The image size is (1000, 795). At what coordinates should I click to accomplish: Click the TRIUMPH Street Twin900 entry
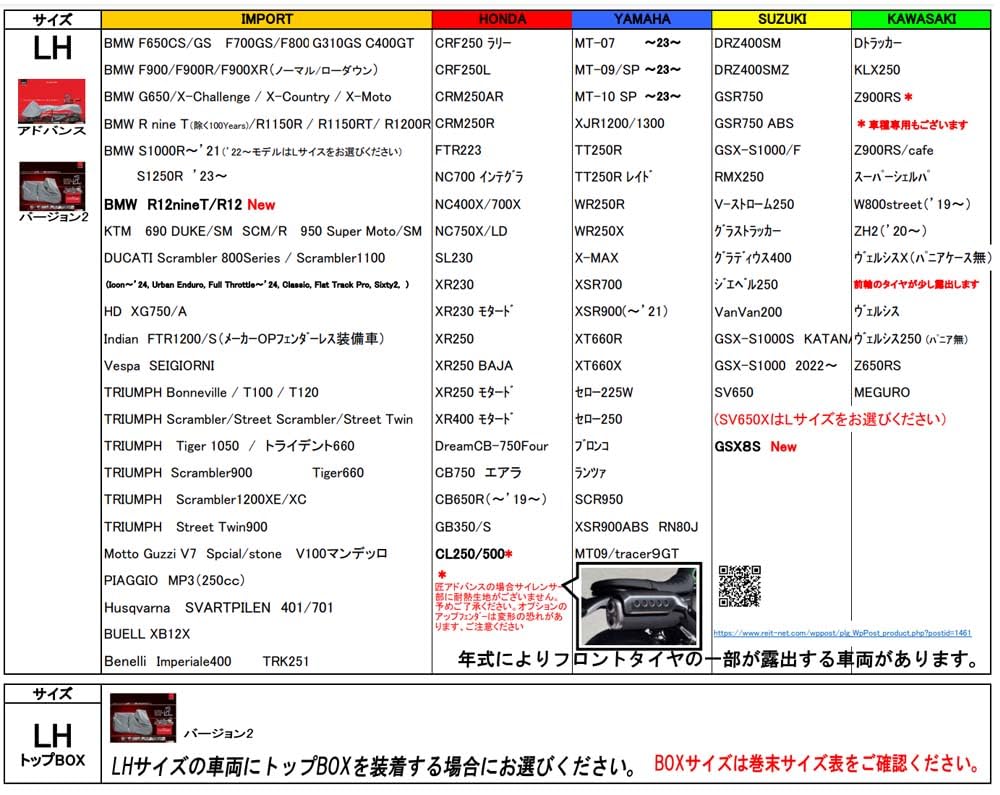[185, 527]
